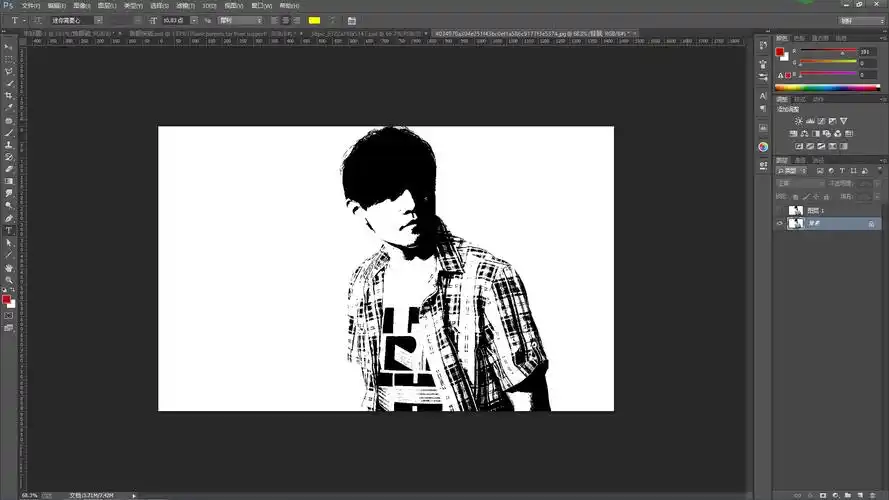Select the Horizontal Type tool
889x500 pixels.
coord(9,230)
